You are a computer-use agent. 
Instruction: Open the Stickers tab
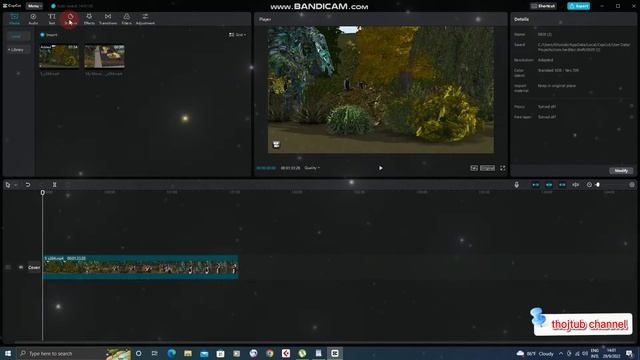(x=70, y=19)
